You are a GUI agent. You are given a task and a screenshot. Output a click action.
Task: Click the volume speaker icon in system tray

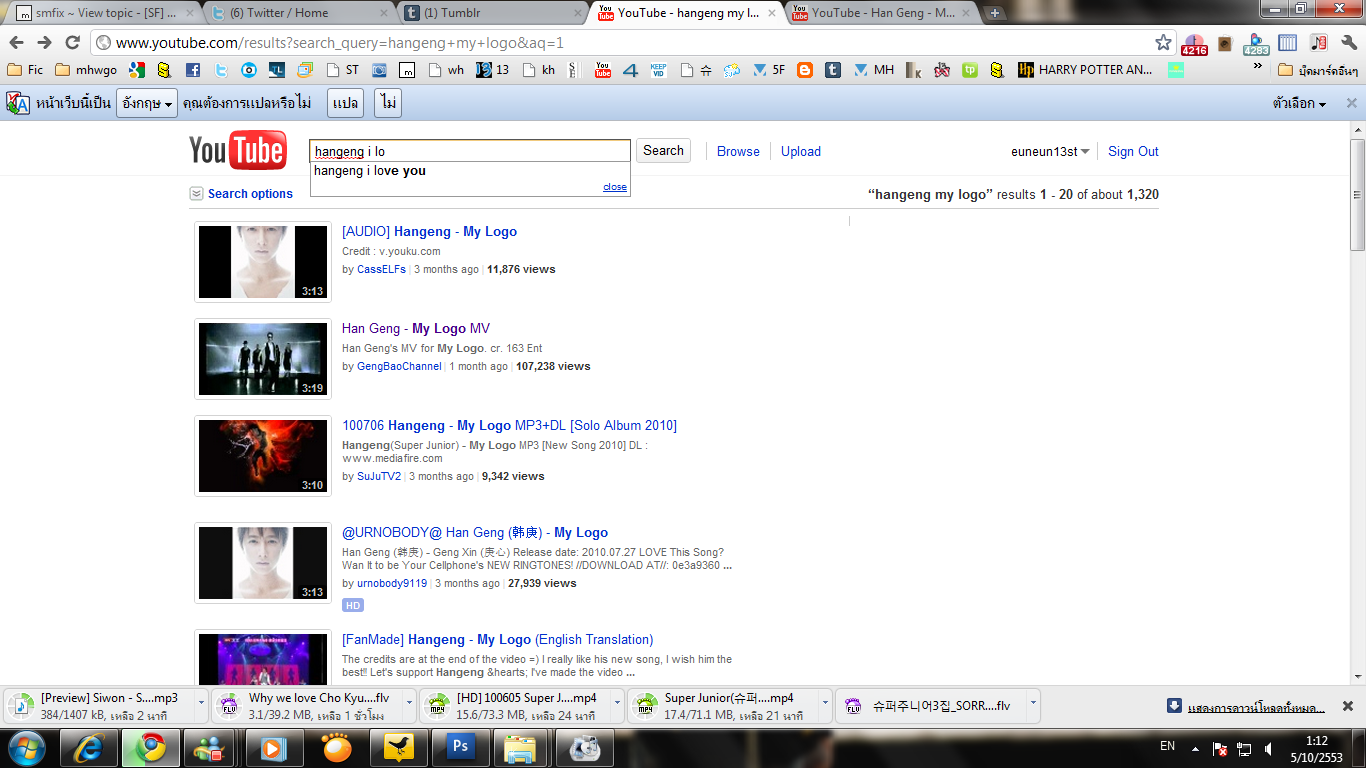point(1269,748)
